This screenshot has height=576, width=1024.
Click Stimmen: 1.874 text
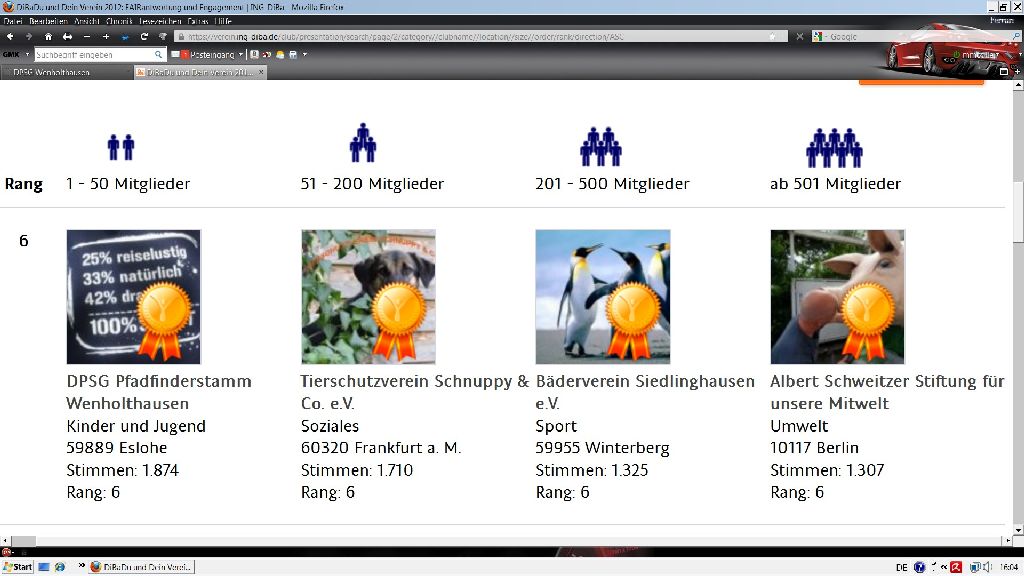pyautogui.click(x=123, y=470)
